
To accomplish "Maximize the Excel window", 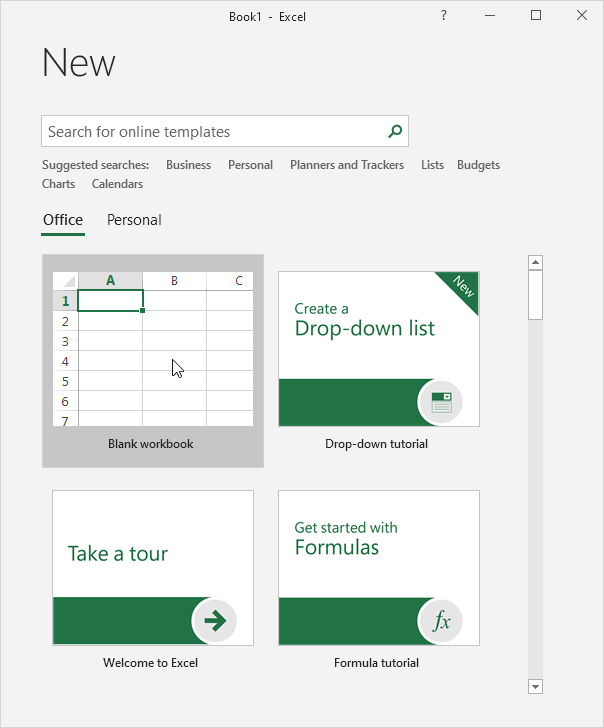I will click(x=536, y=16).
